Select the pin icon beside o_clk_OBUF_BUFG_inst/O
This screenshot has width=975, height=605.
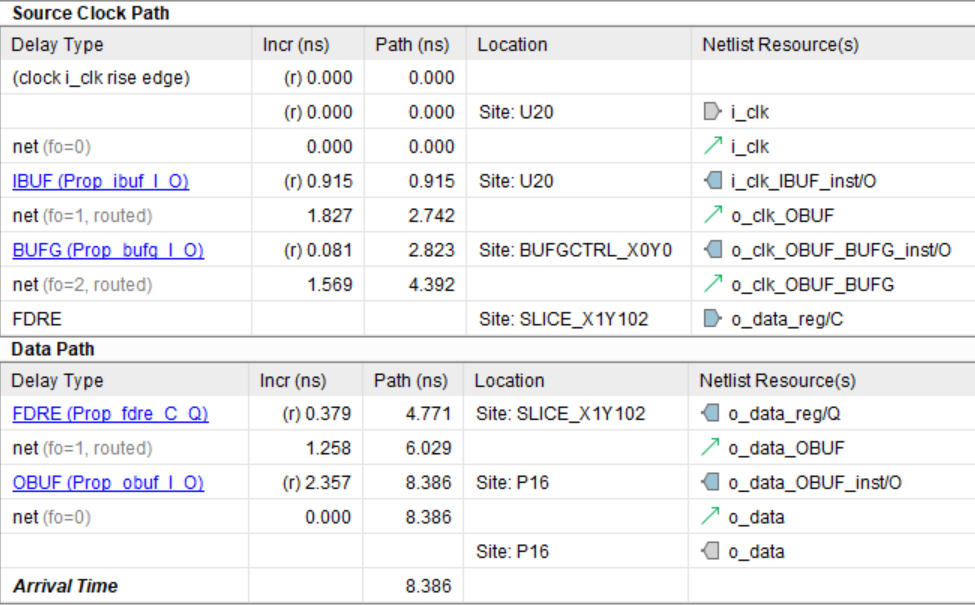click(711, 250)
